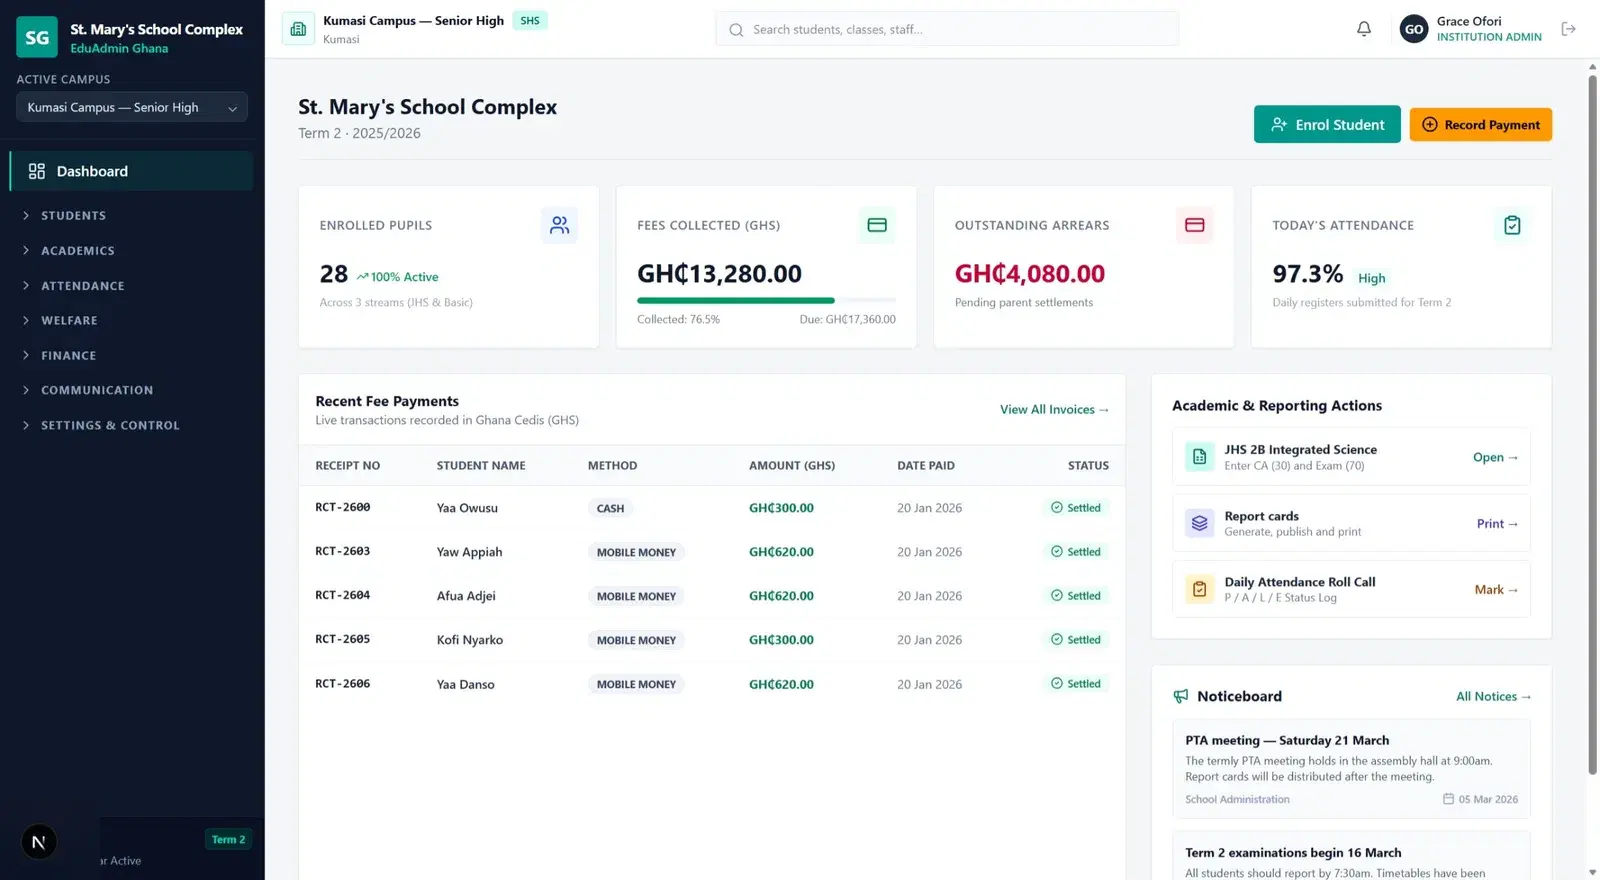The image size is (1600, 880).
Task: Click student name Afua Adjei
Action: point(466,596)
